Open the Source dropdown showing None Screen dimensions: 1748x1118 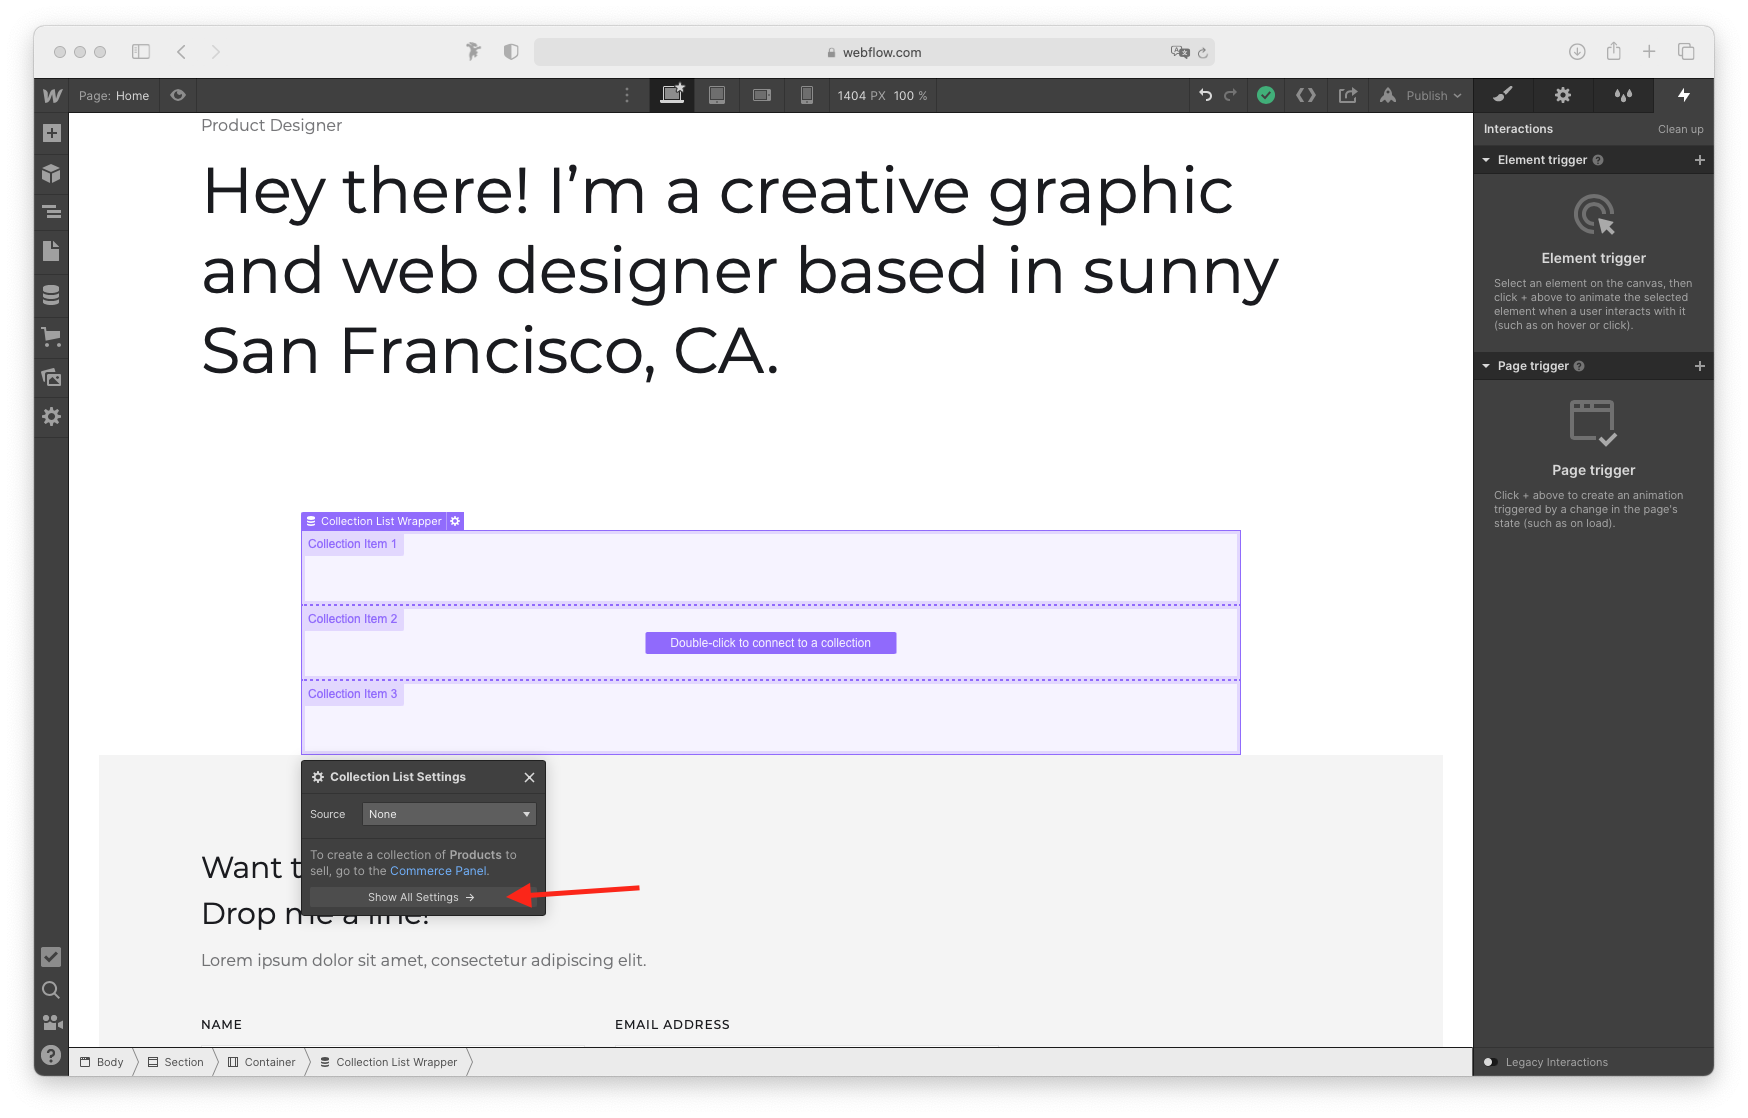click(x=448, y=814)
